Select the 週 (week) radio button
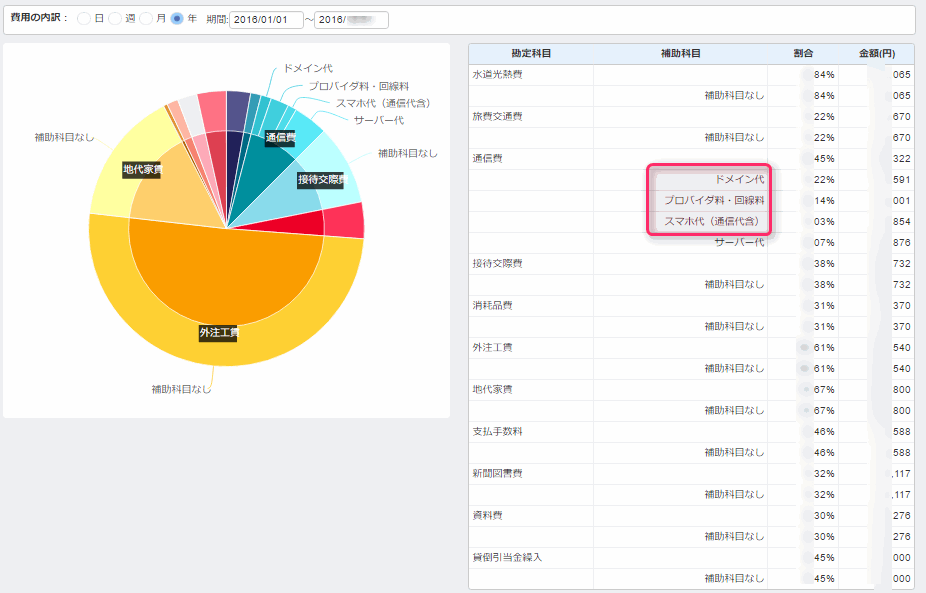Viewport: 926px width, 593px height. [x=115, y=19]
